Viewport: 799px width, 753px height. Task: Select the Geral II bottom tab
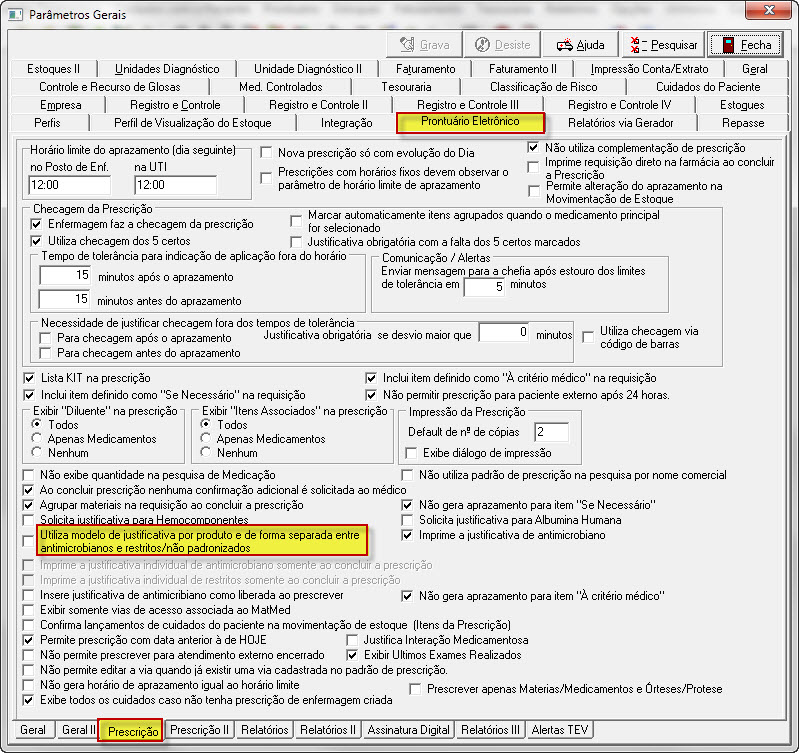(78, 730)
